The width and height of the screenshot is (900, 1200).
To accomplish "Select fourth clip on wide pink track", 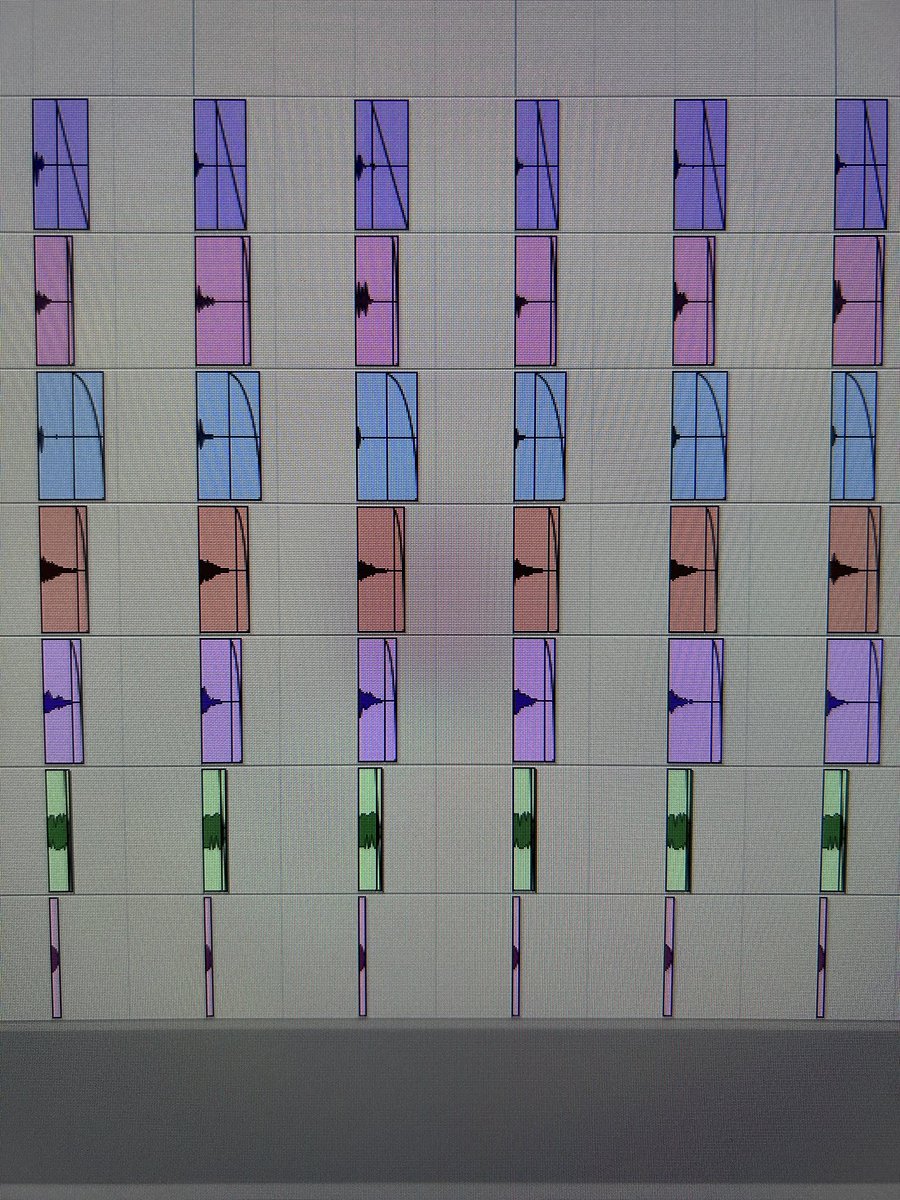I will 537,301.
